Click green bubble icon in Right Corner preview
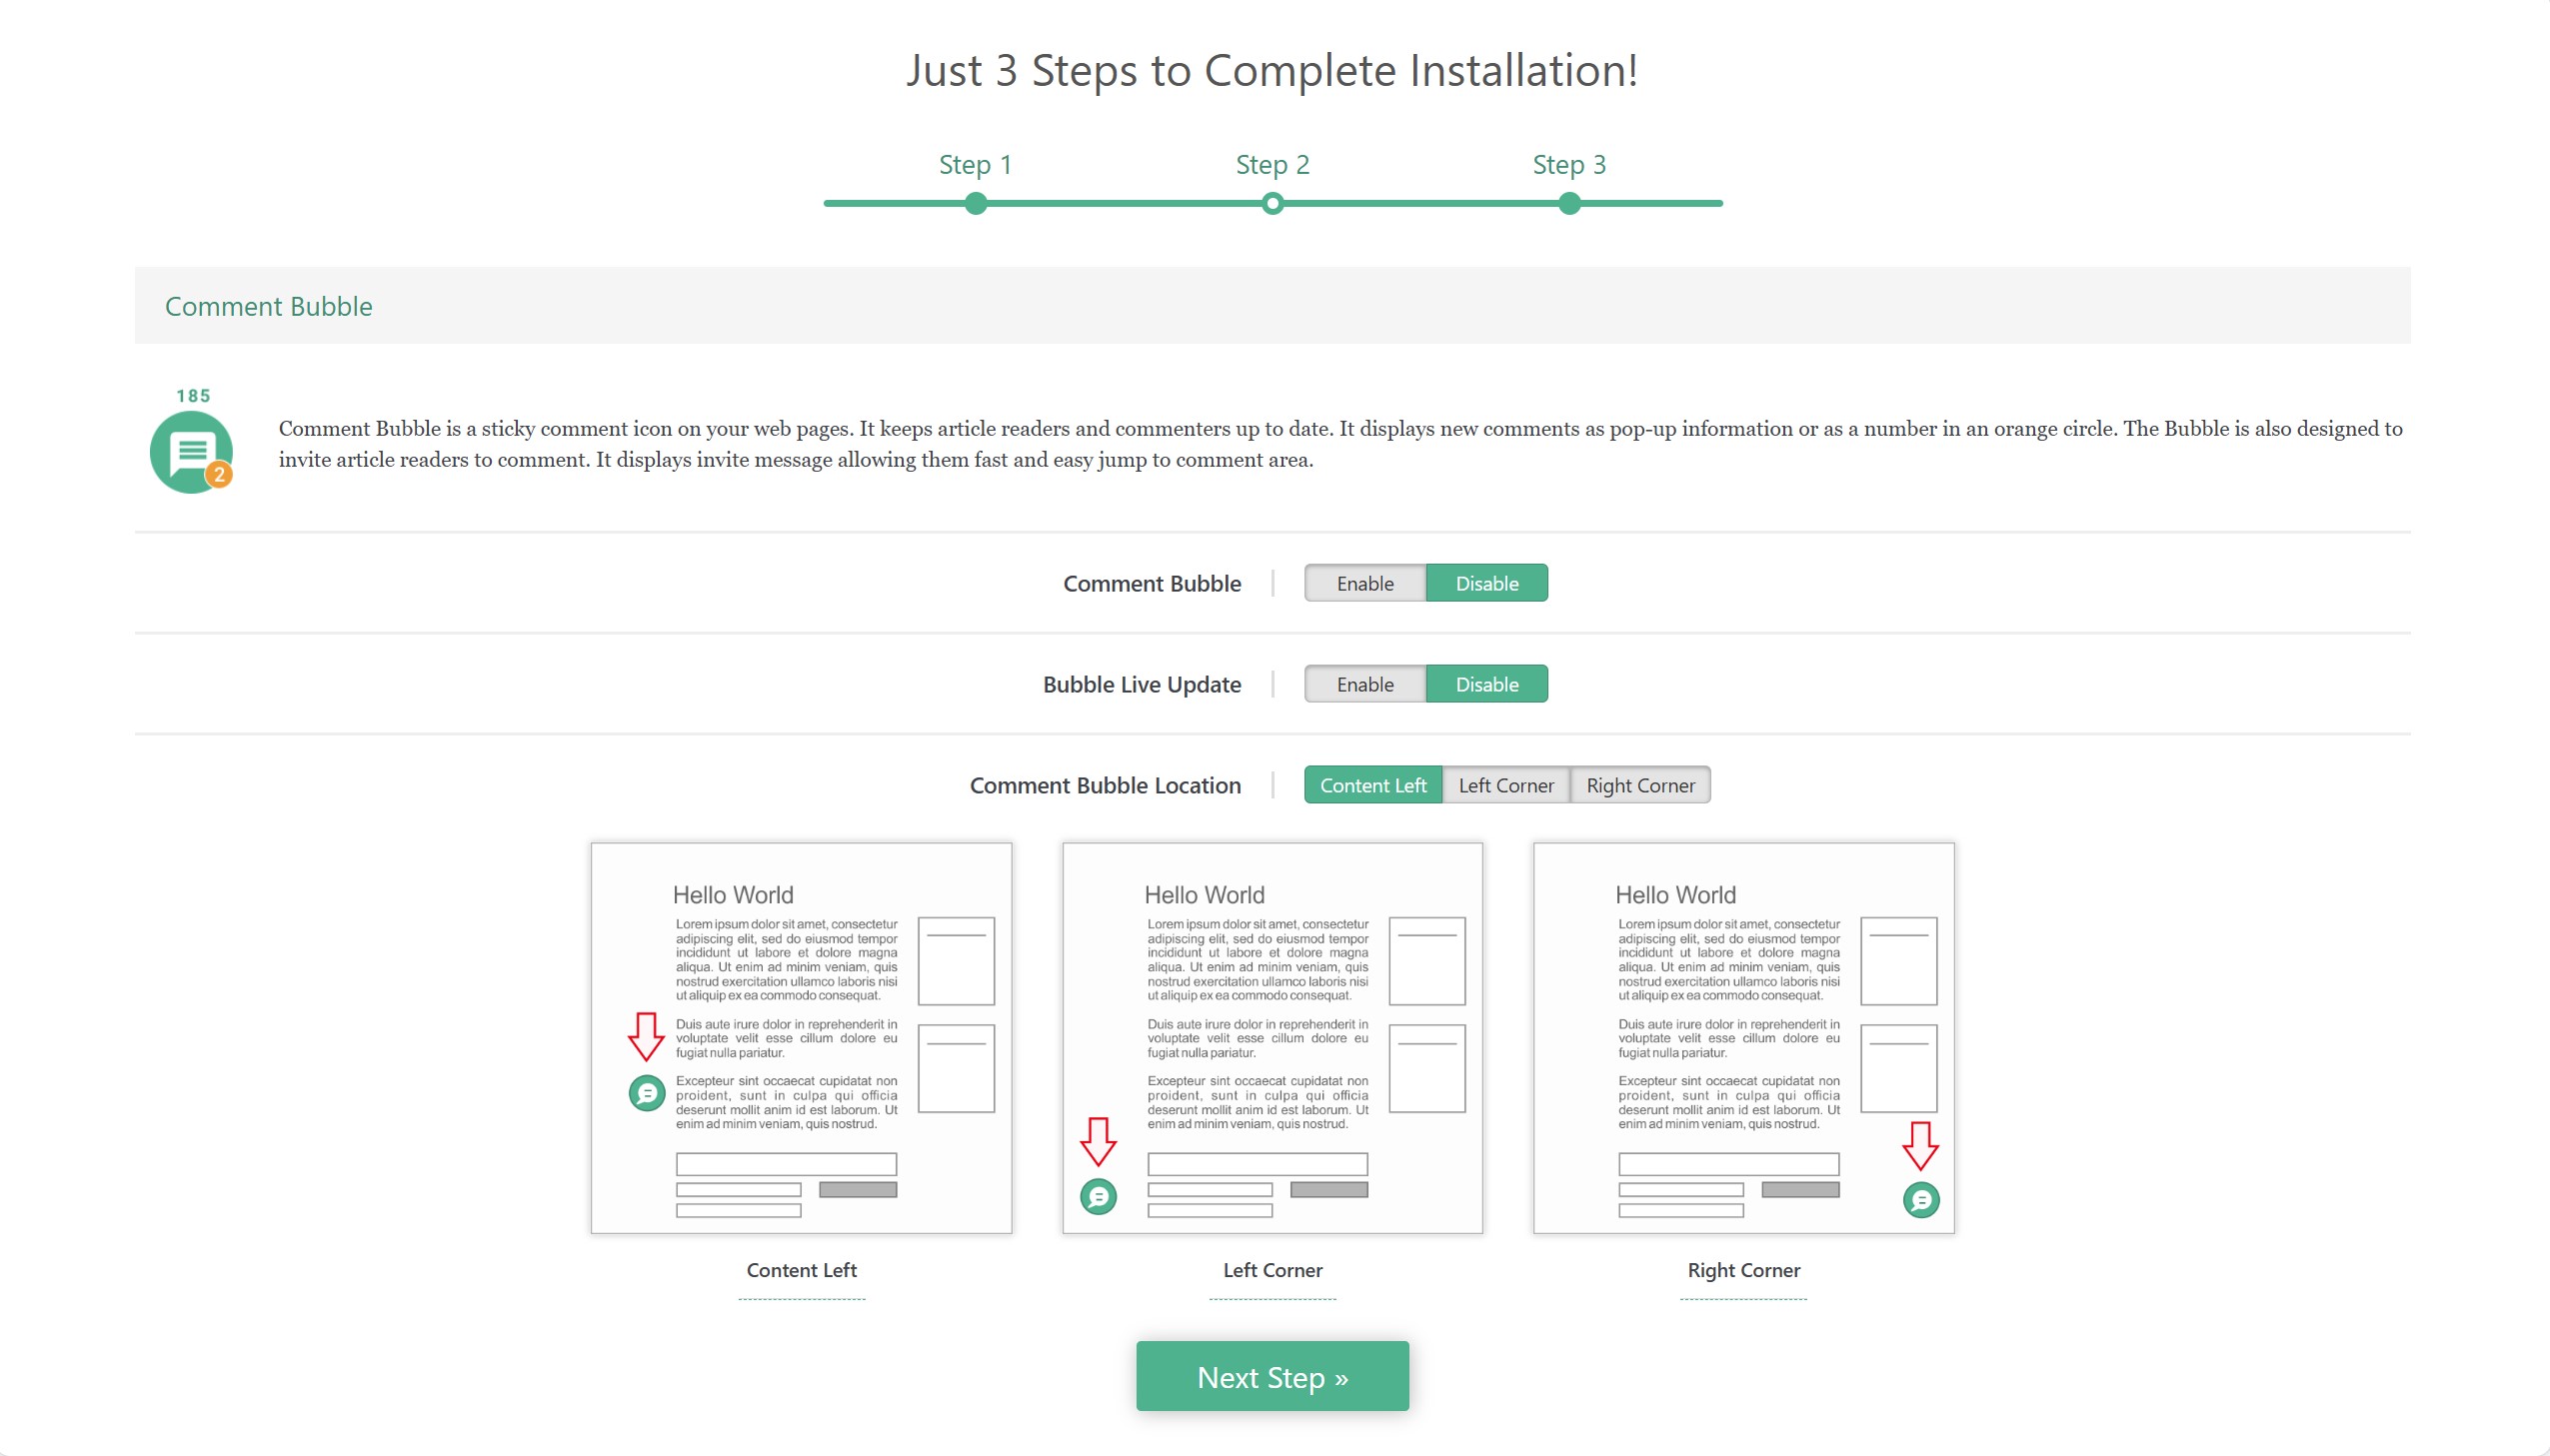Screen dimensions: 2550x1456 point(1920,1200)
